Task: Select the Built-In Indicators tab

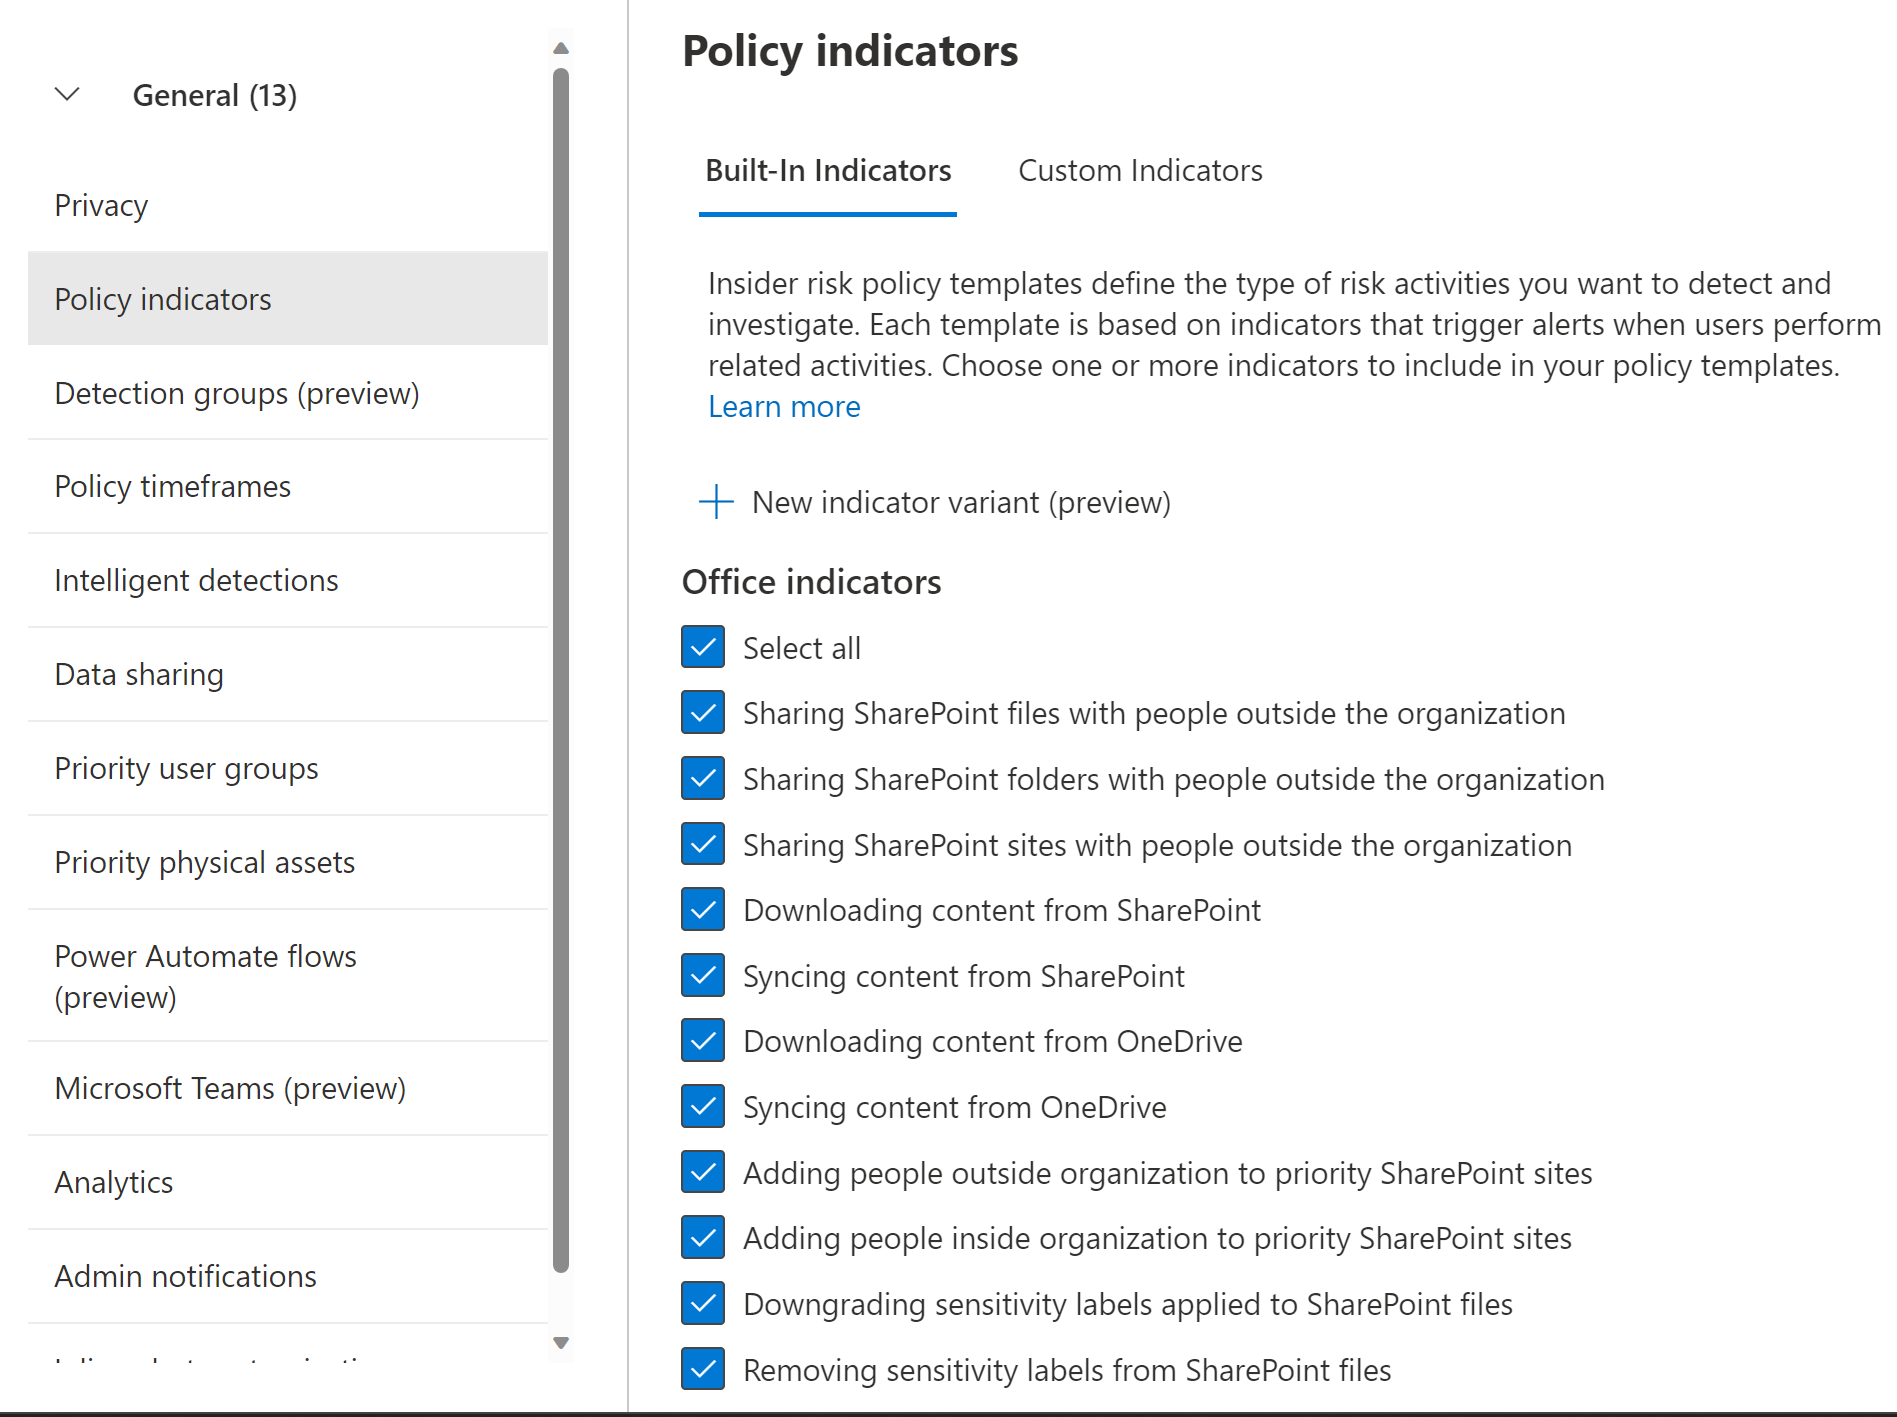Action: pos(828,171)
